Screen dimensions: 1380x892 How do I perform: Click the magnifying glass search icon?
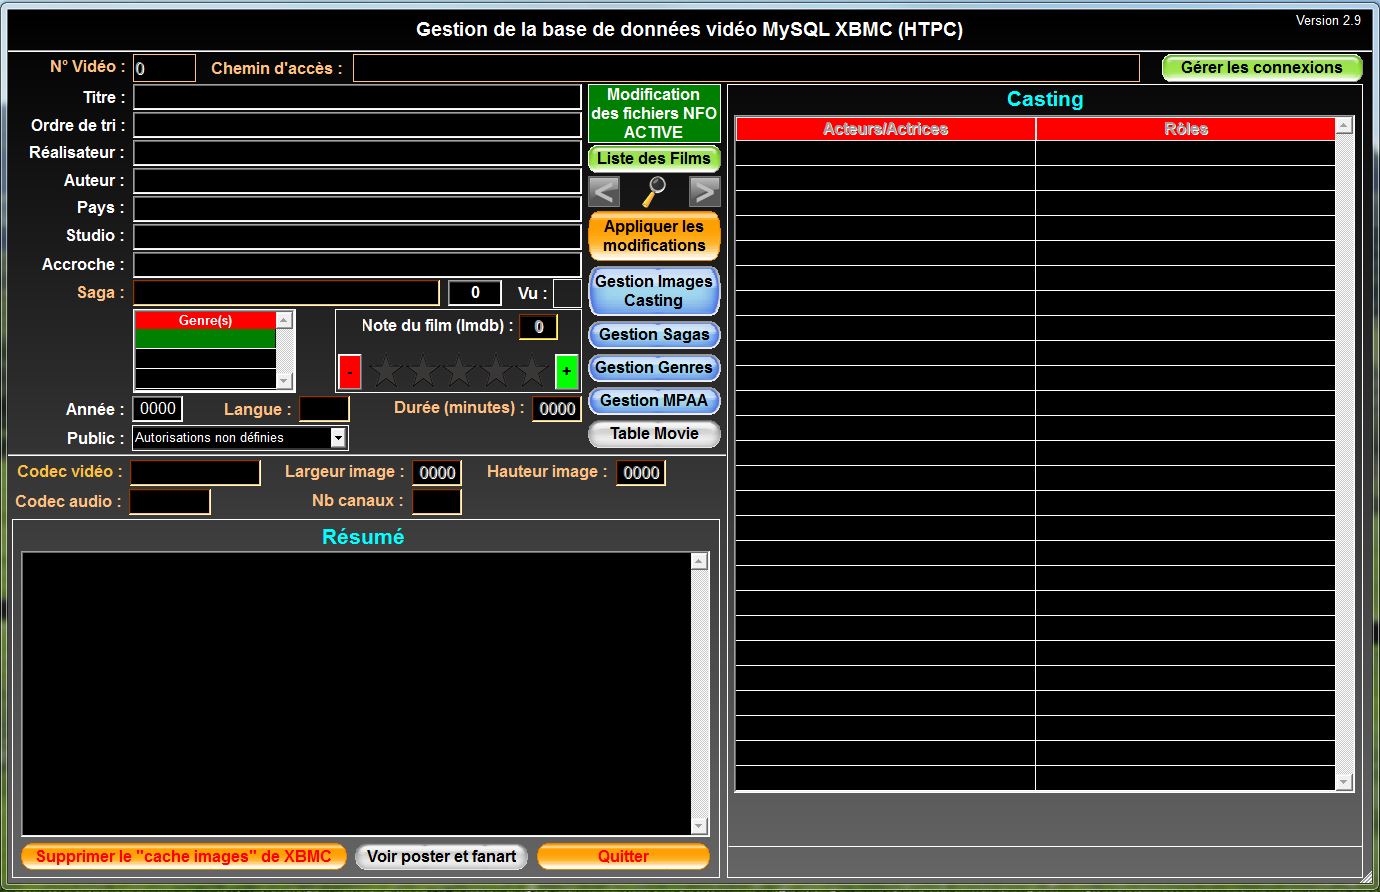click(x=654, y=191)
